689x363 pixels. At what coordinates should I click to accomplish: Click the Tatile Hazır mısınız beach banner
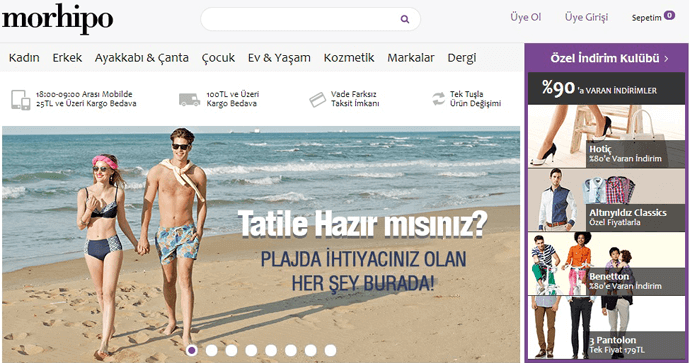tap(261, 244)
